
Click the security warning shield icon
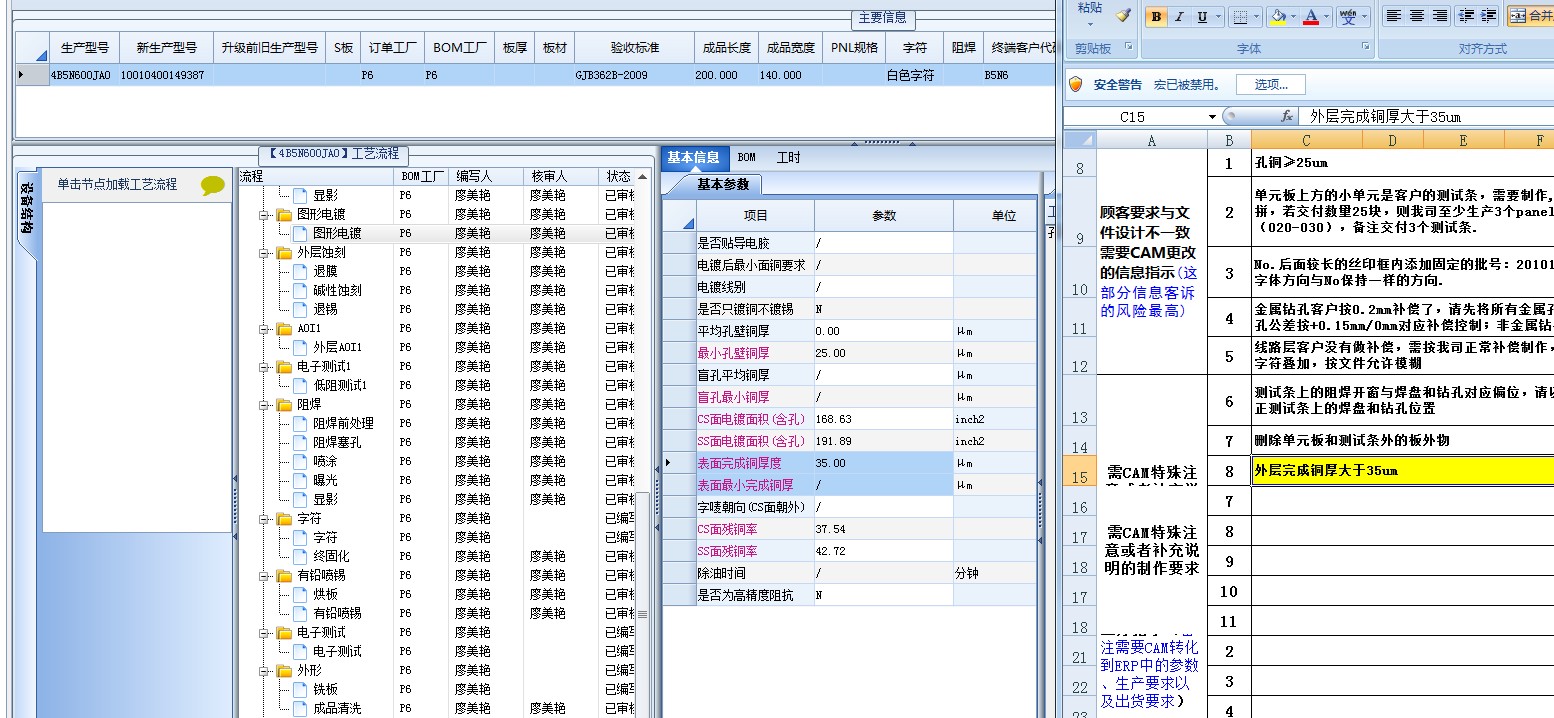[1076, 85]
